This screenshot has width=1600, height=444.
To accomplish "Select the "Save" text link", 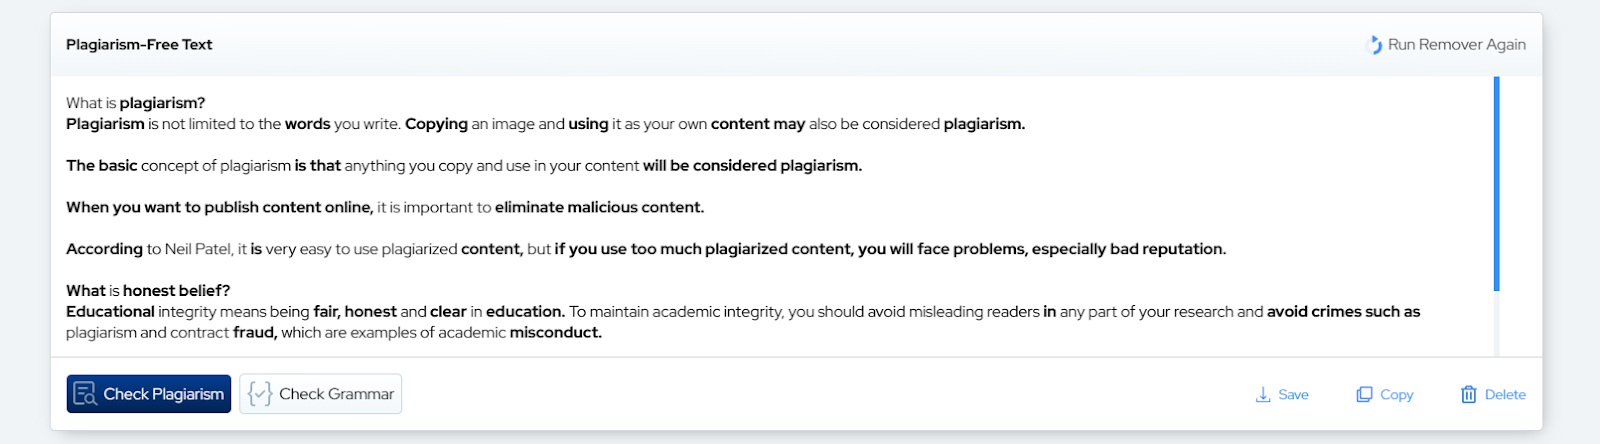I will 1293,395.
